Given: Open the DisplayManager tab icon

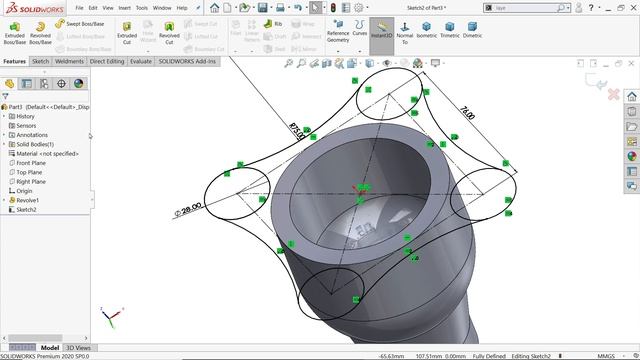Looking at the screenshot, I should [78, 84].
